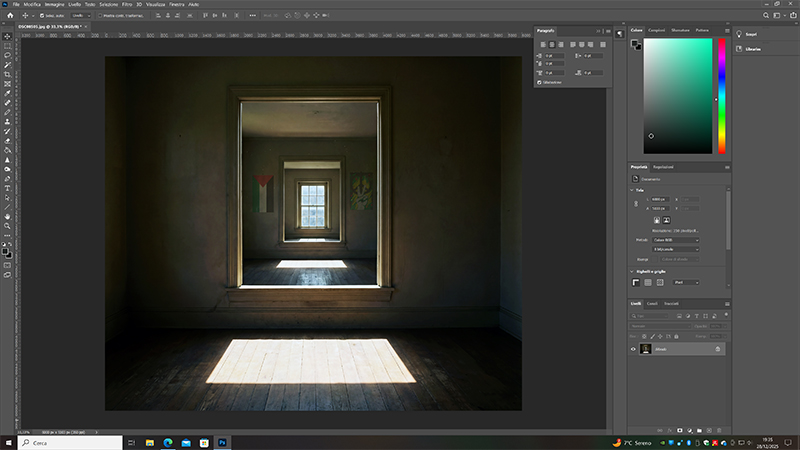
Task: Select the Brush tool
Action: click(x=7, y=112)
